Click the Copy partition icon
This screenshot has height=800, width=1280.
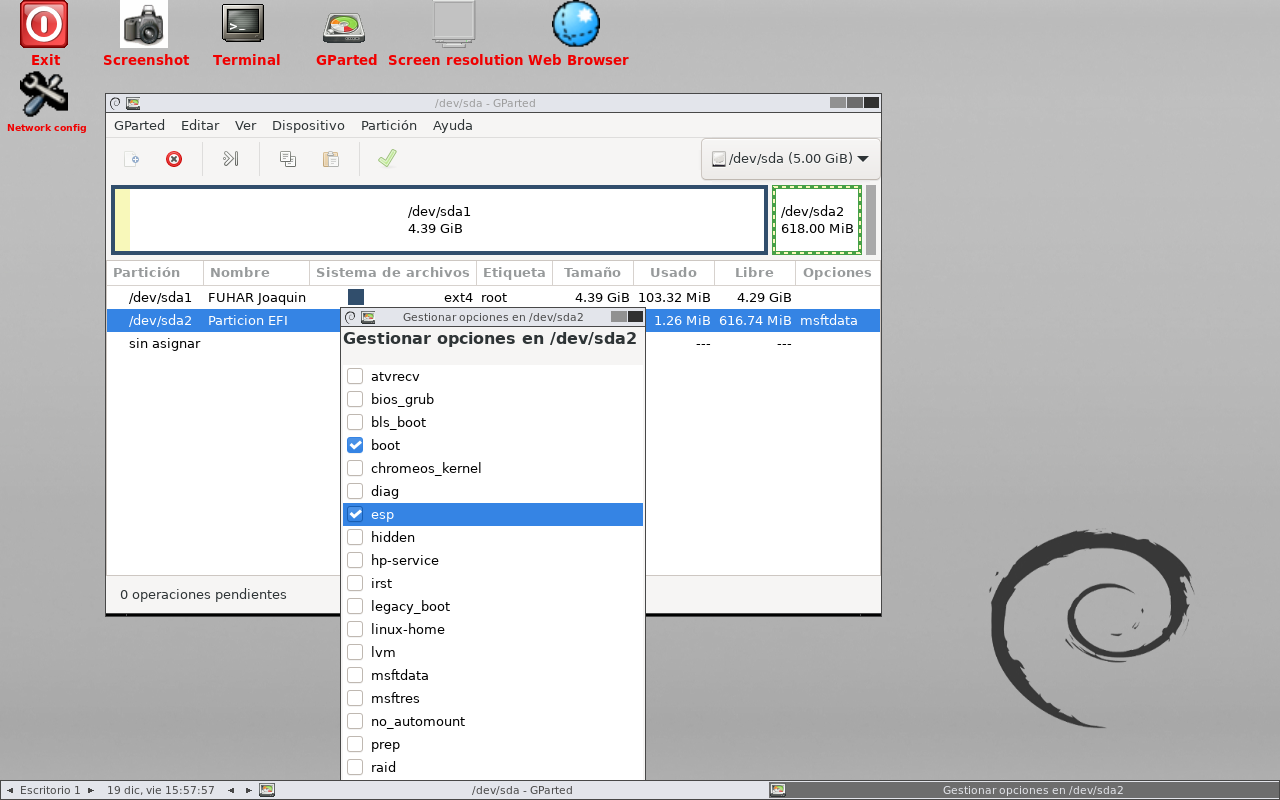pyautogui.click(x=287, y=159)
